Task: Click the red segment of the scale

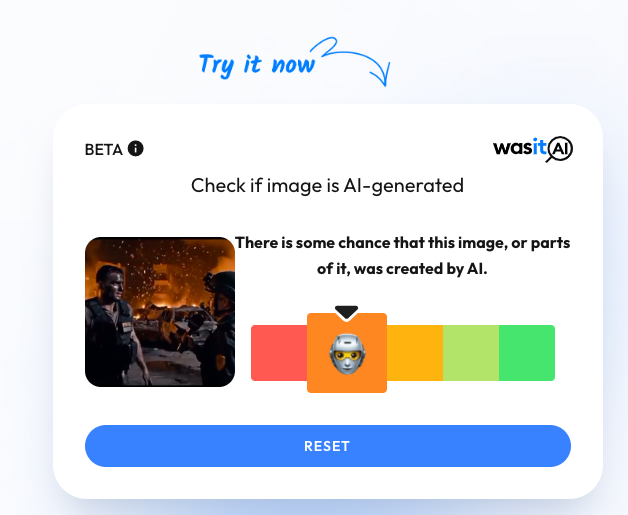Action: coord(279,353)
